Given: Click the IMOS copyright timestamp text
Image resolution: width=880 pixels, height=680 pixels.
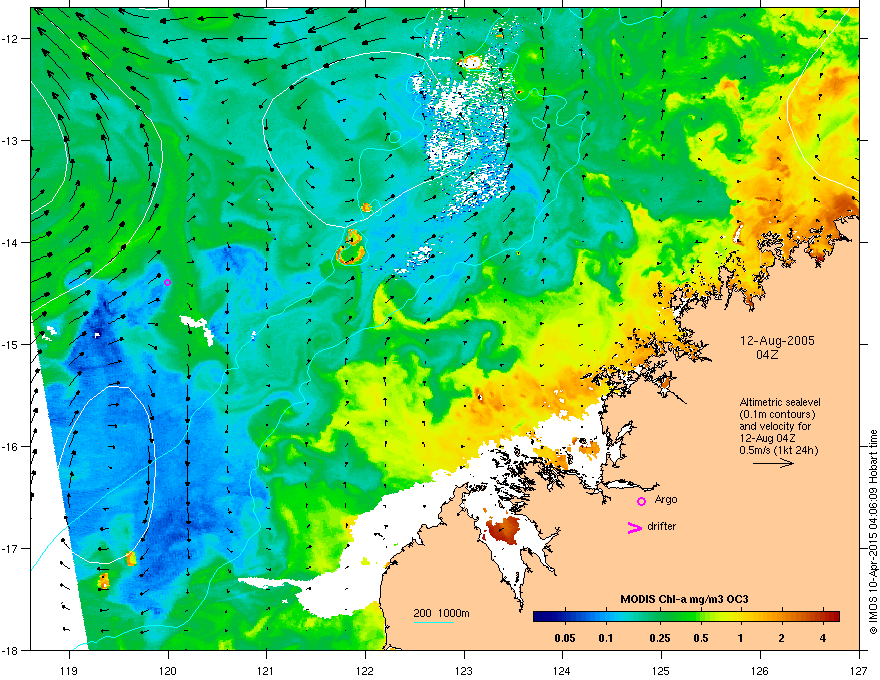Looking at the screenshot, I should pos(873,532).
